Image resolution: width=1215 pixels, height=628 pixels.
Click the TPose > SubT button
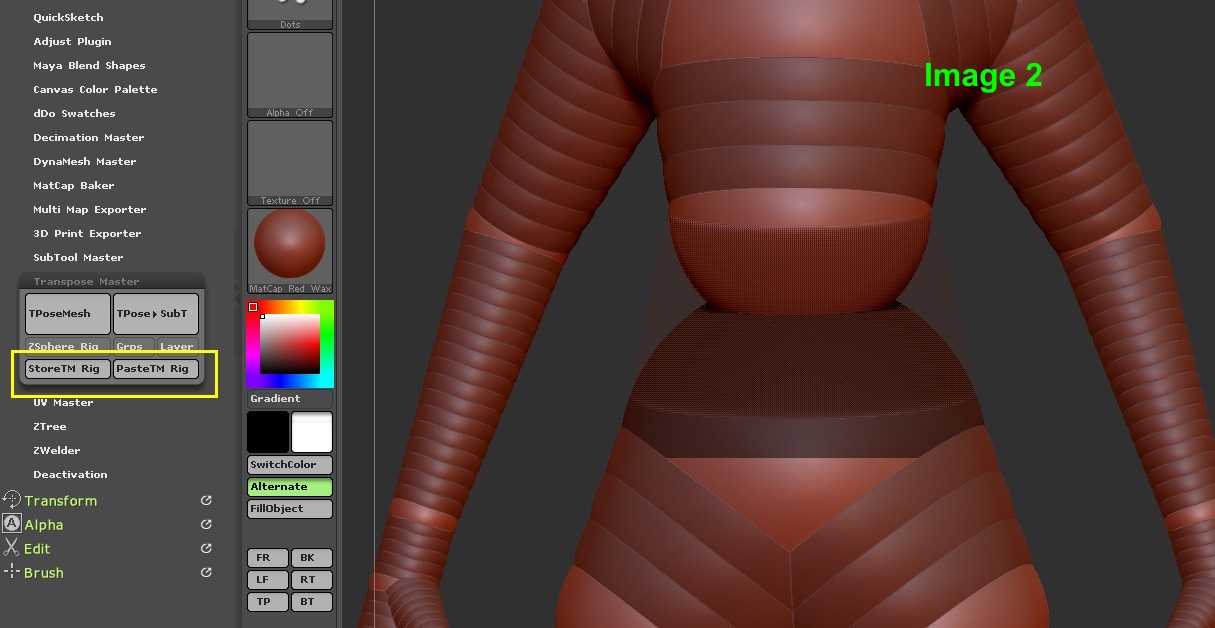point(156,313)
